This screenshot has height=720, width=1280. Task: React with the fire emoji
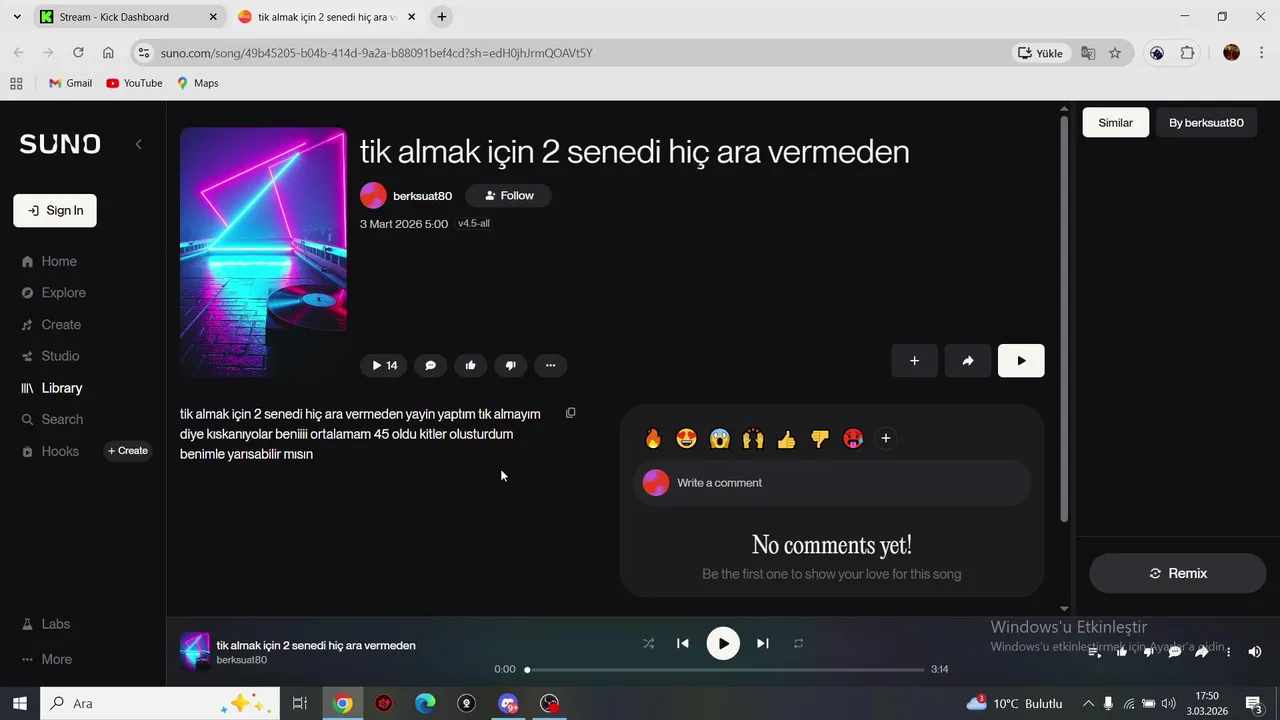(653, 438)
